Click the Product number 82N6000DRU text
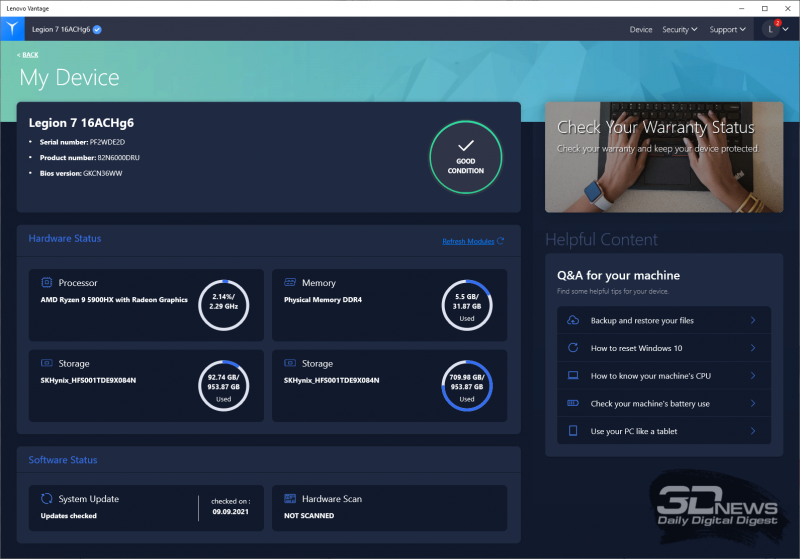Viewport: 800px width, 559px height. click(x=89, y=158)
